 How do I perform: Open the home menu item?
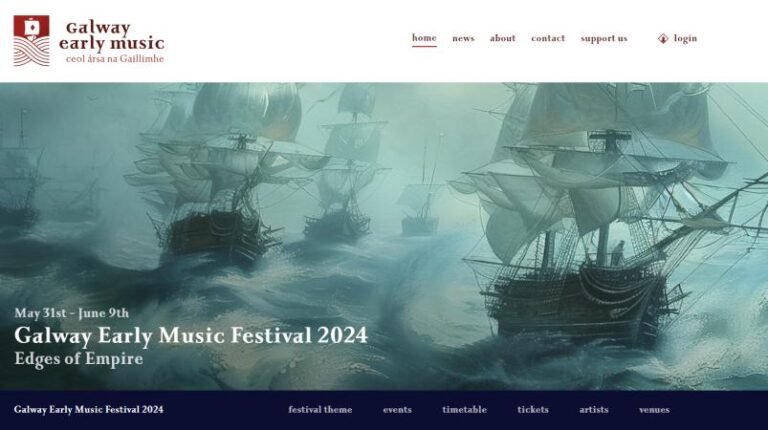click(424, 38)
